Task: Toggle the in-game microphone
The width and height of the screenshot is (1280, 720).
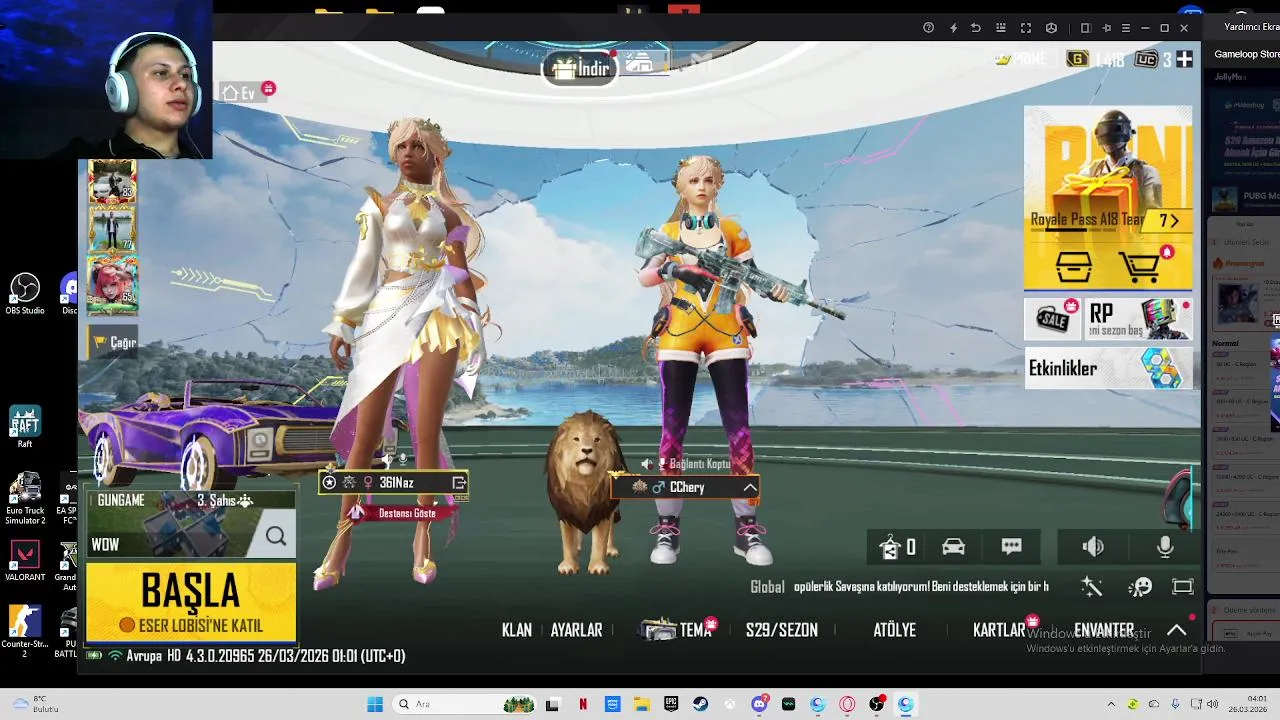Action: 1165,547
